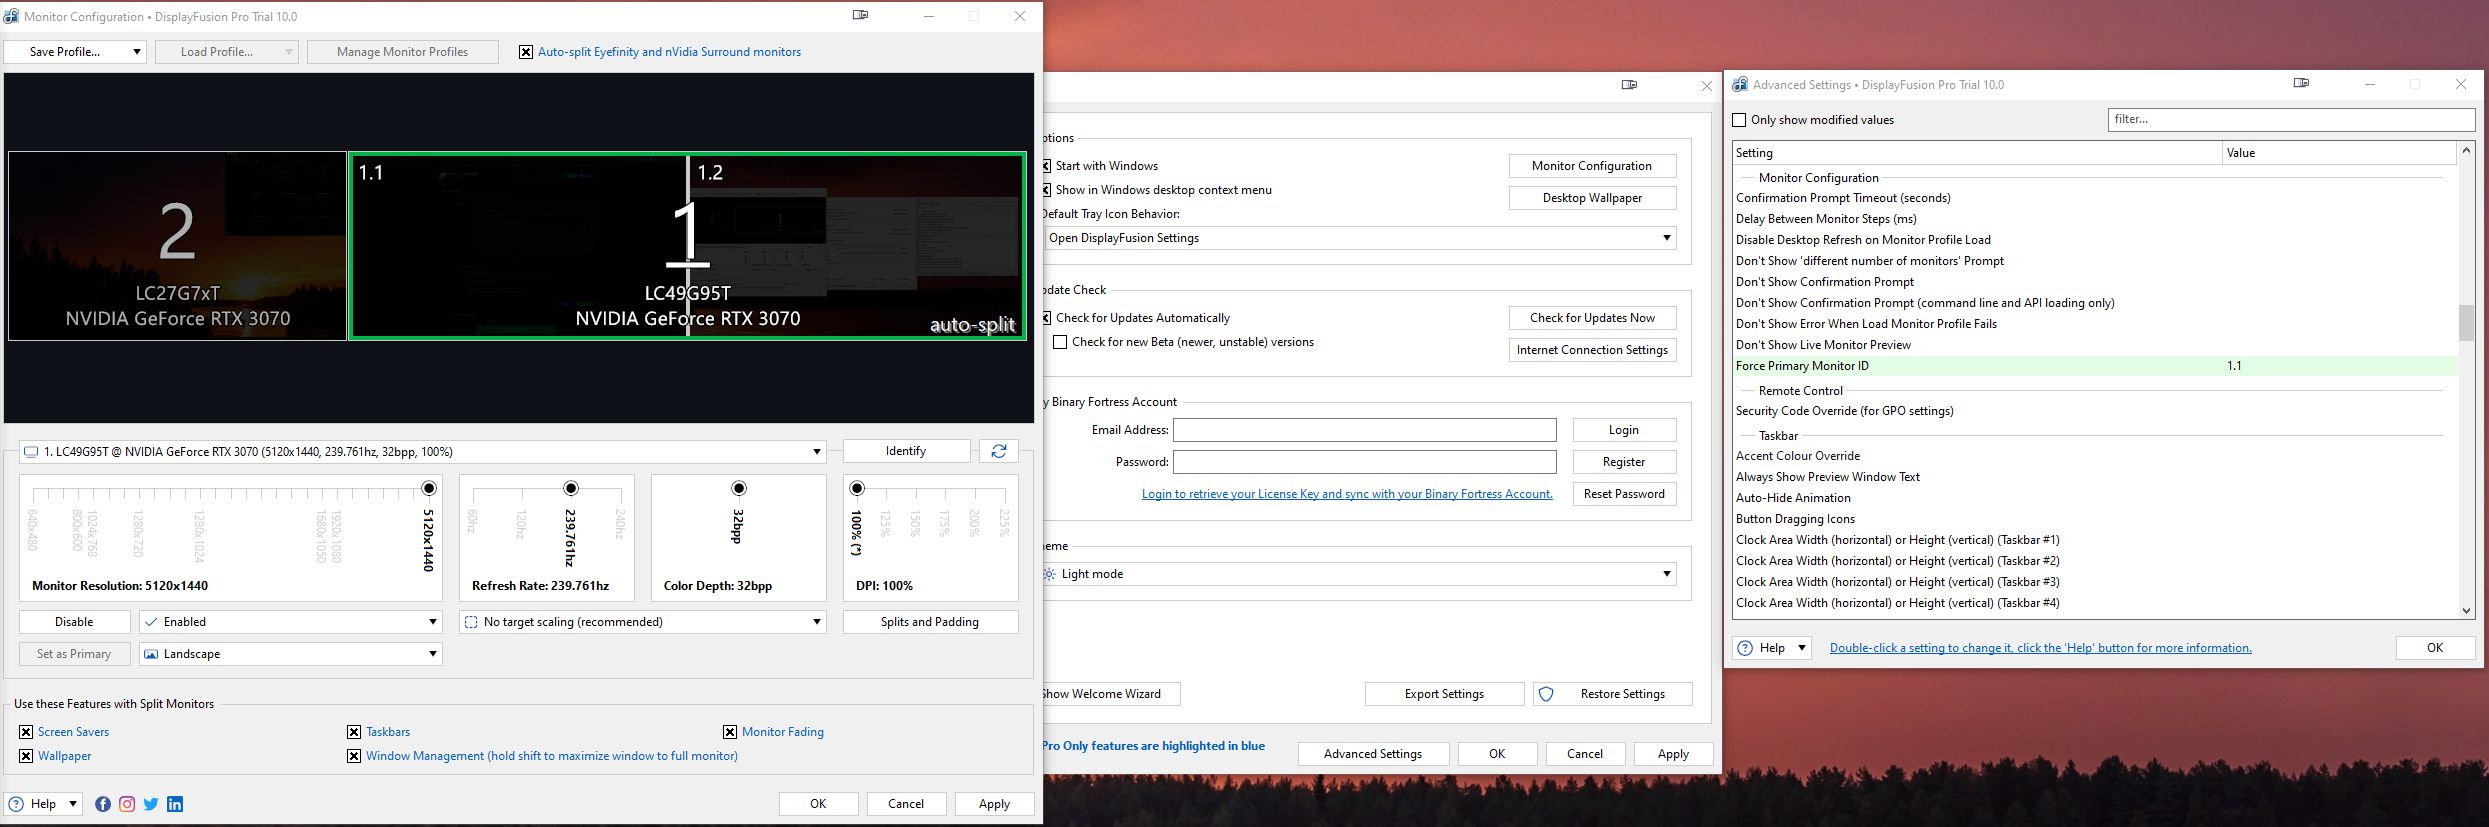
Task: Open the Save Profile dropdown
Action: (75, 52)
